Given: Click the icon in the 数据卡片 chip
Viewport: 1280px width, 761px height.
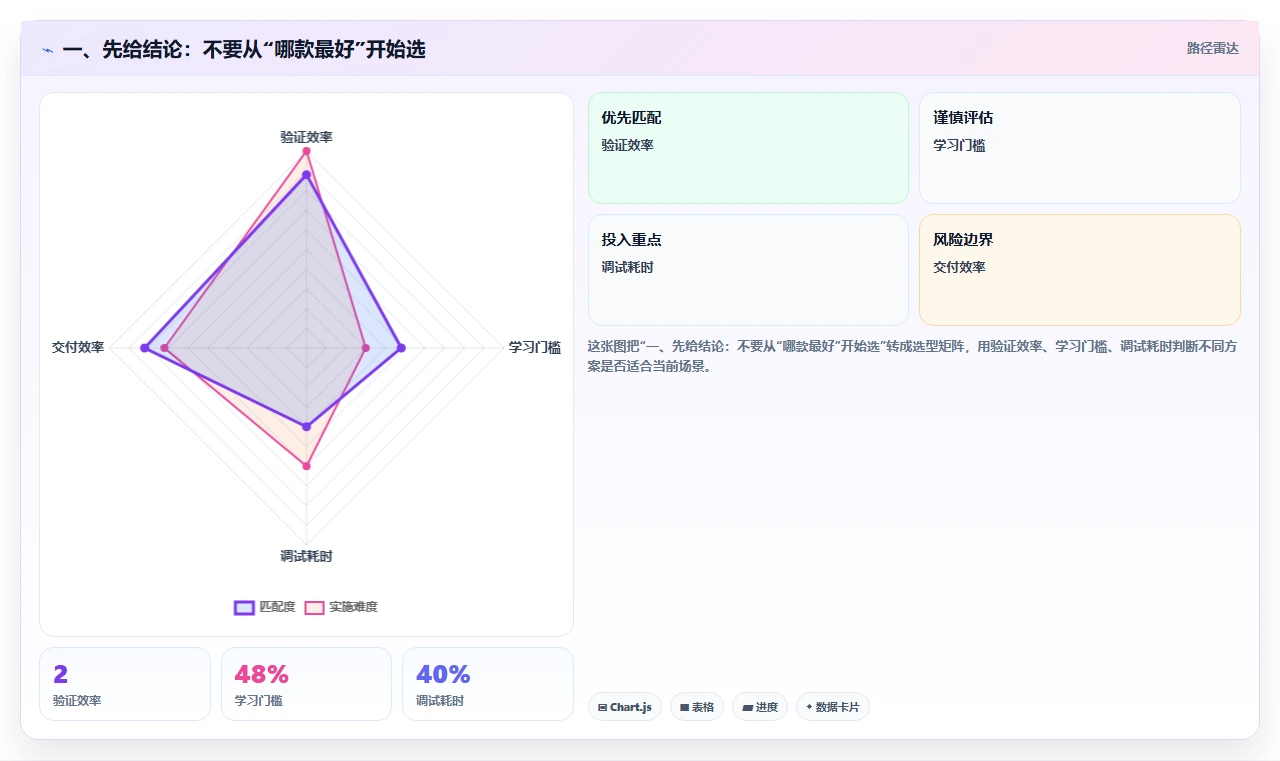Looking at the screenshot, I should [809, 707].
